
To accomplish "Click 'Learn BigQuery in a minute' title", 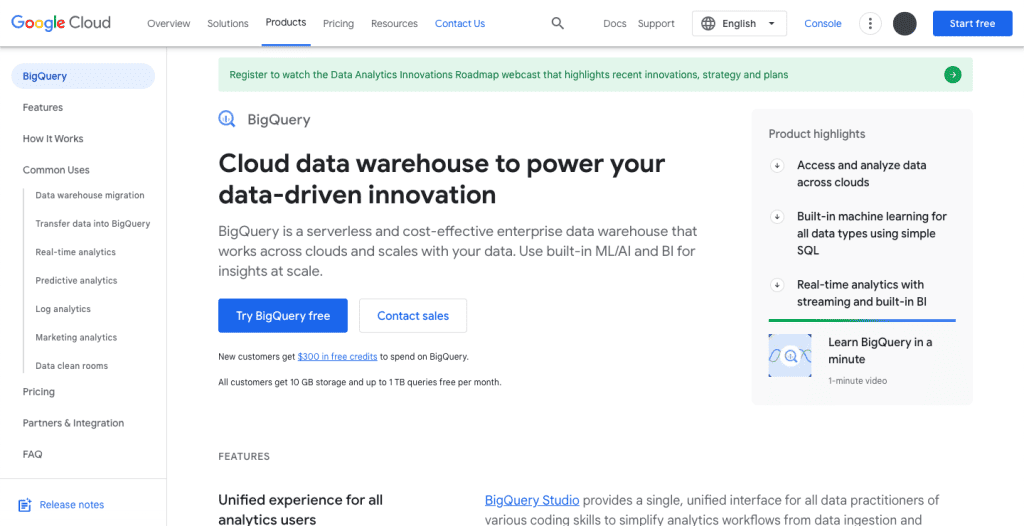I will [880, 350].
